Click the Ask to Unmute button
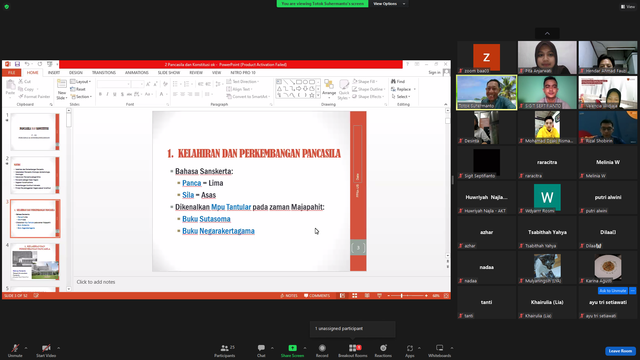 click(613, 291)
